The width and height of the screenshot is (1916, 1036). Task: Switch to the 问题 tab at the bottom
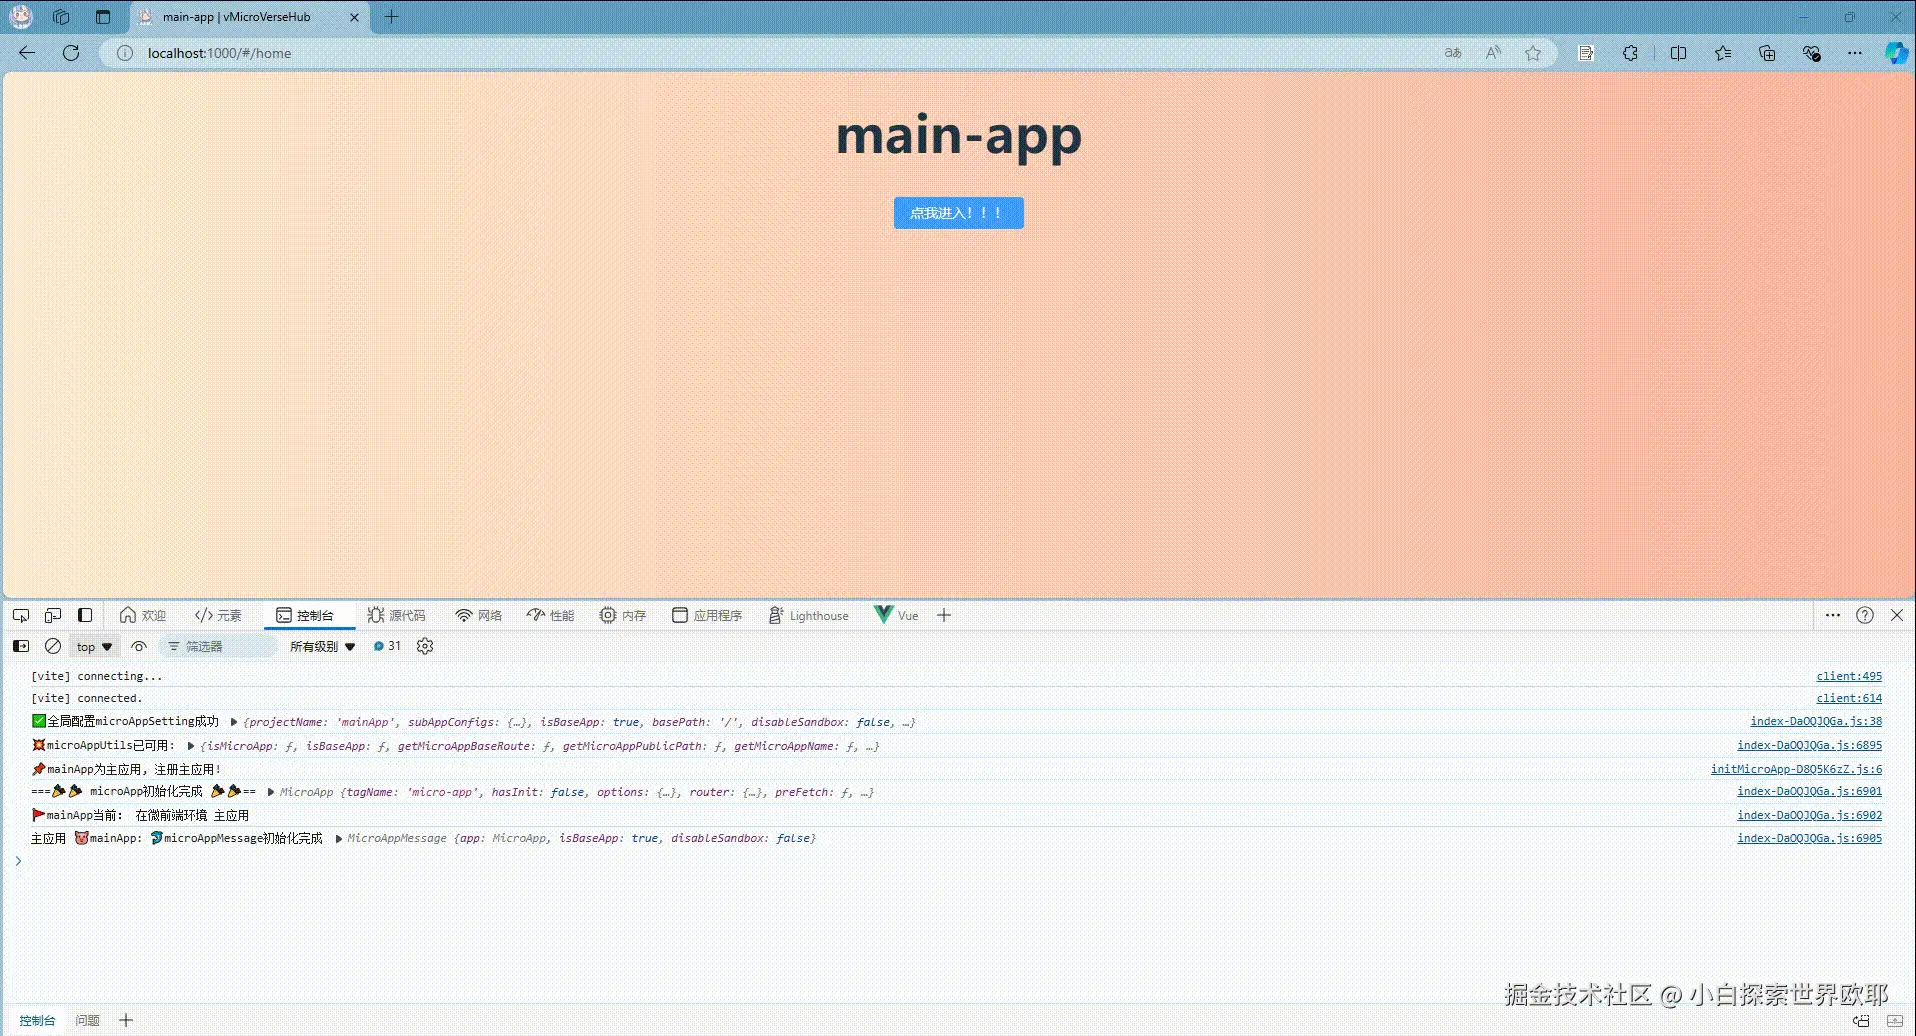88,1019
